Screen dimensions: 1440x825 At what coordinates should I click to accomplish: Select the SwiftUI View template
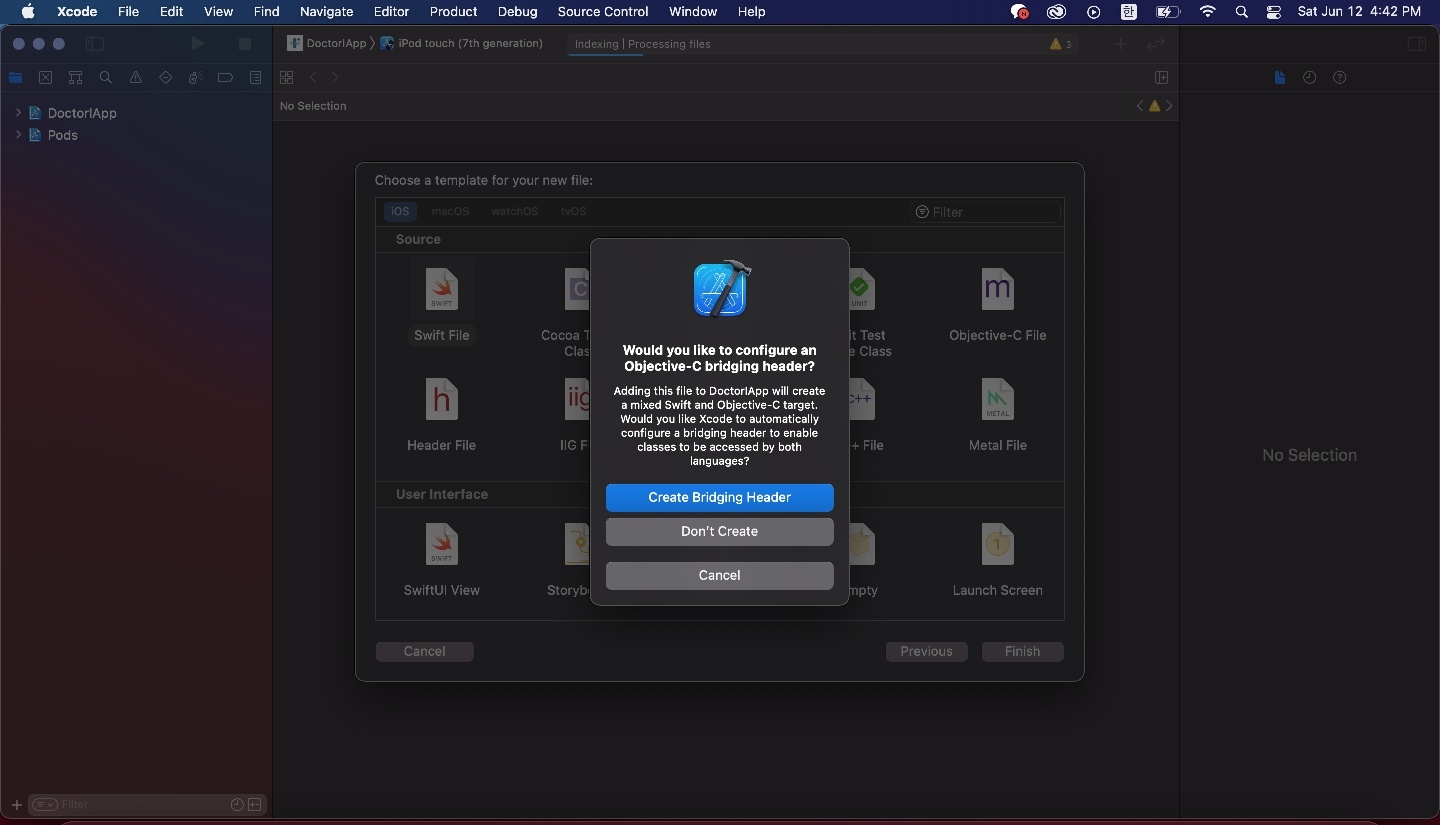441,561
